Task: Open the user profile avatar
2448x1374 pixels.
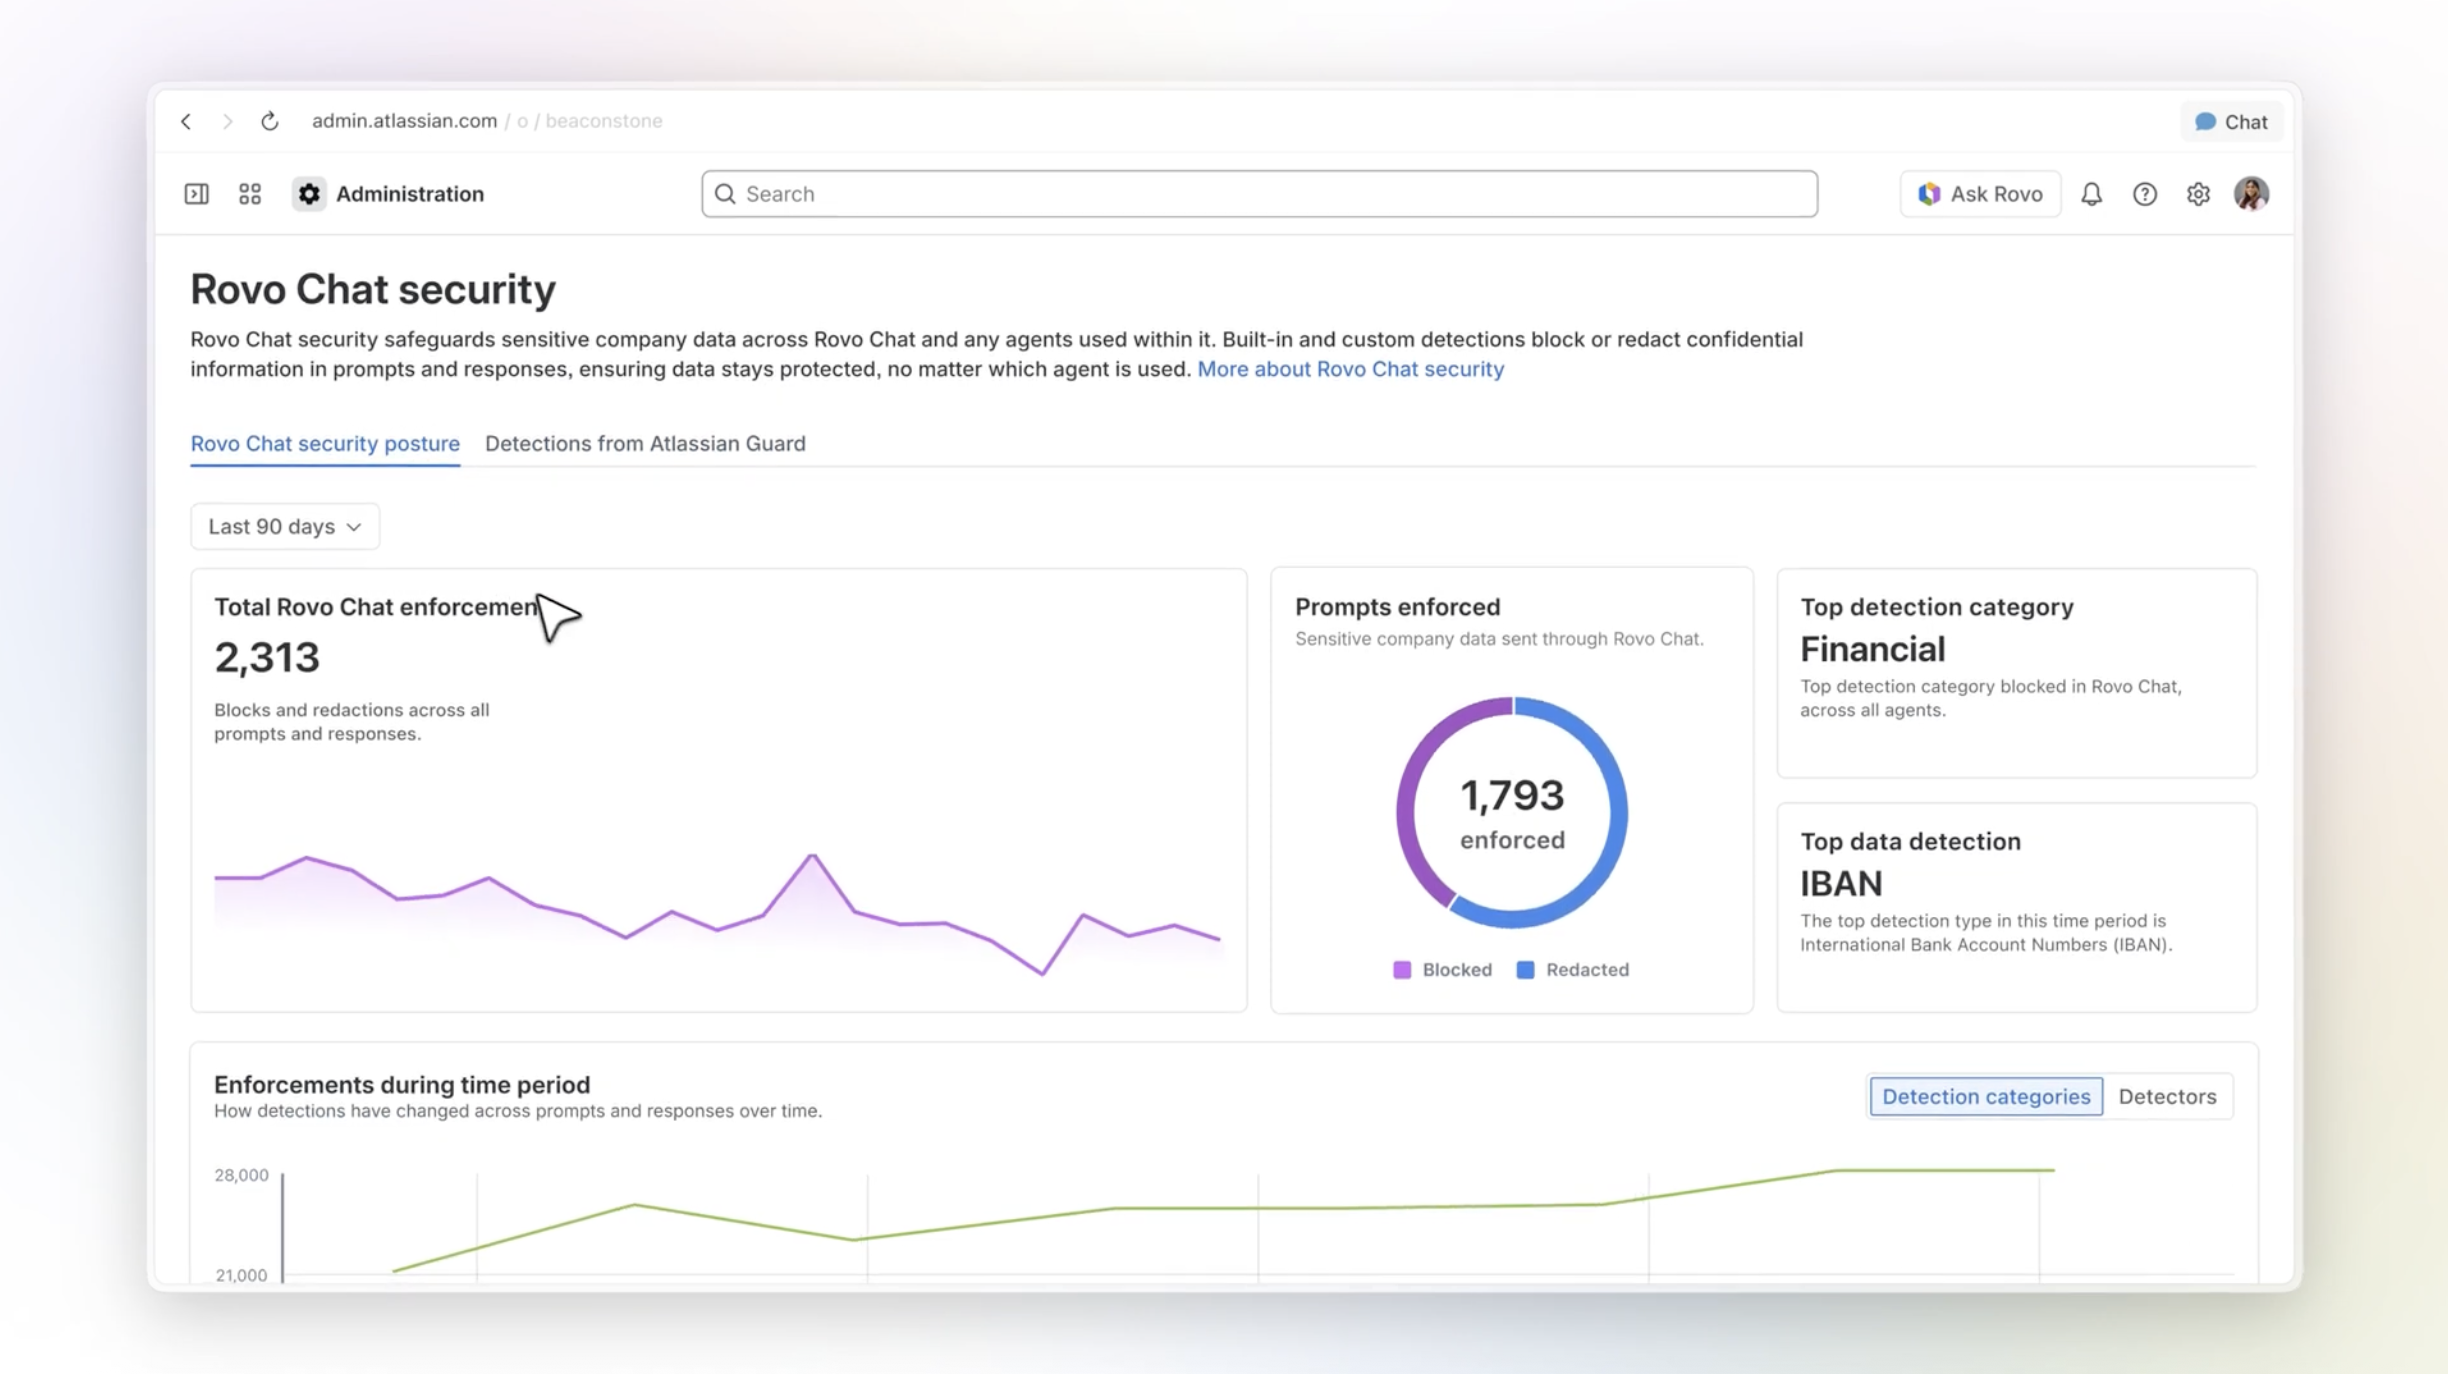Action: pyautogui.click(x=2252, y=194)
